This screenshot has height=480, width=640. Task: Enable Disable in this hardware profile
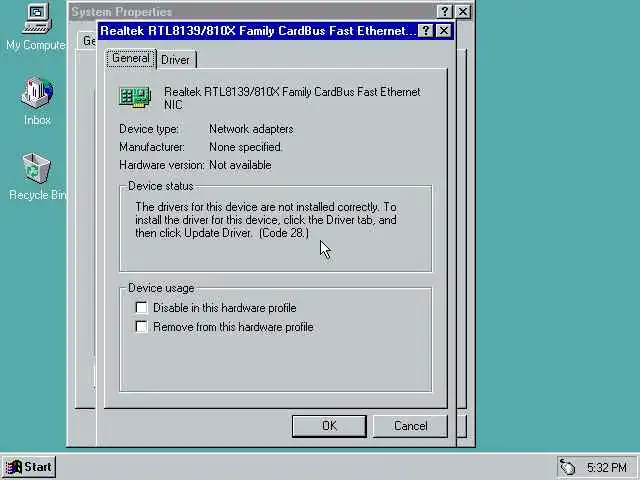point(141,307)
